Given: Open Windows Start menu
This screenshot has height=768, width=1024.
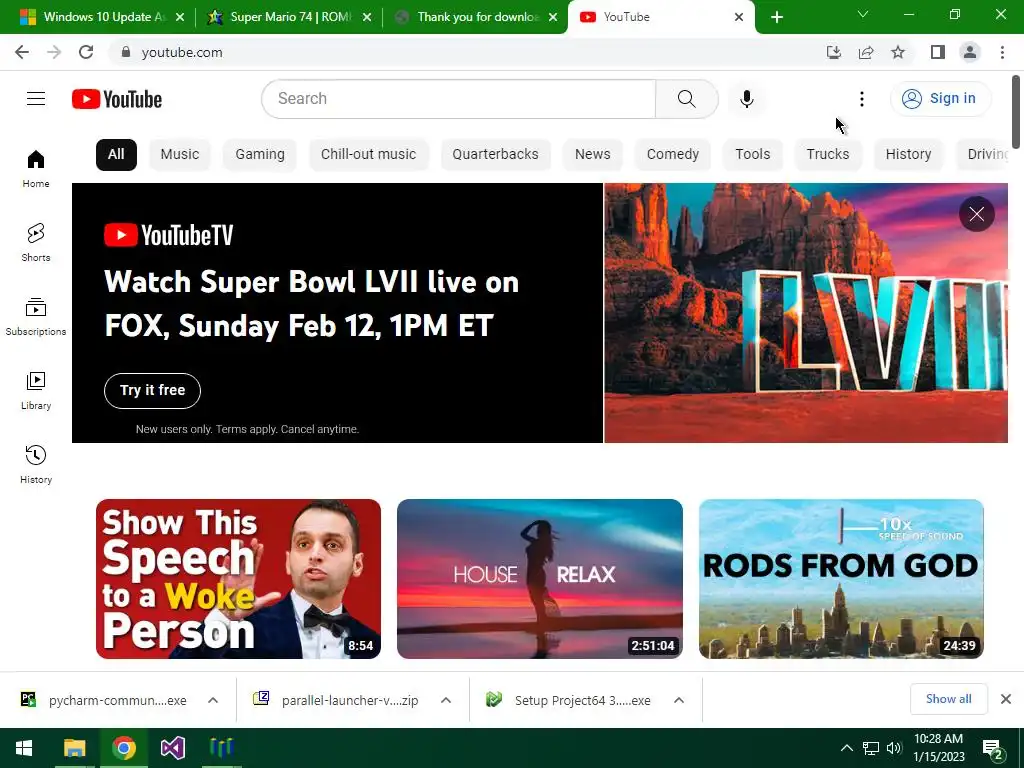Looking at the screenshot, I should [24, 748].
